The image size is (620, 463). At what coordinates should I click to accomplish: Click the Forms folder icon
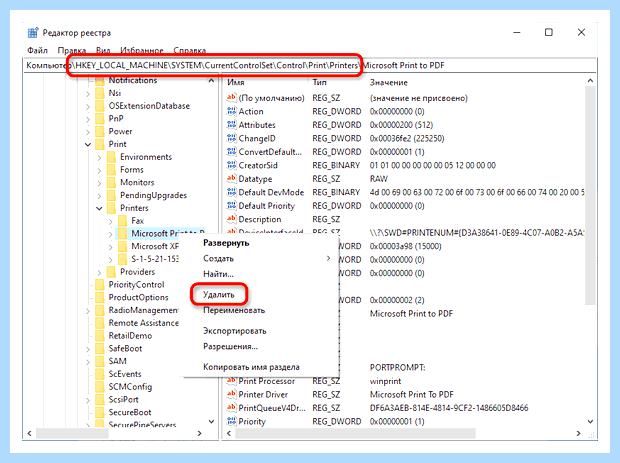(x=112, y=169)
